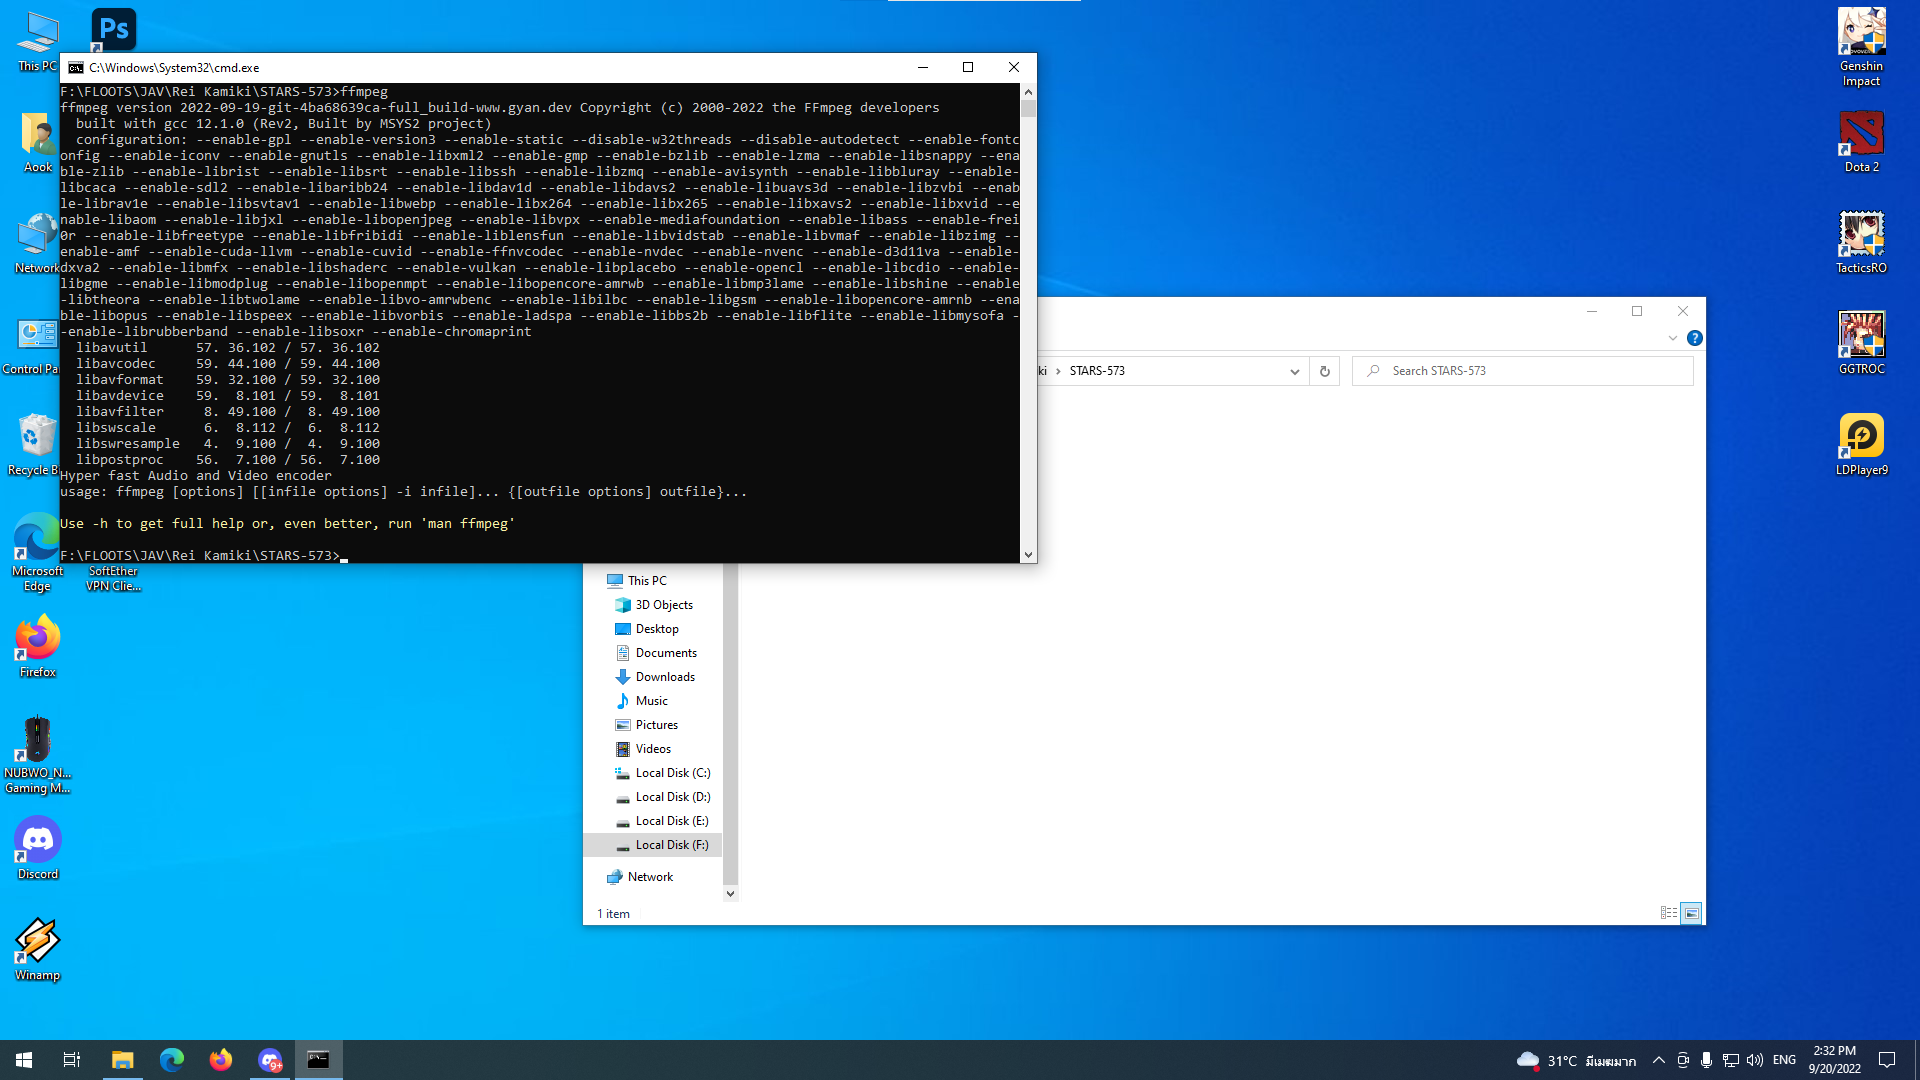Select Documents in navigation pane
Viewport: 1920px width, 1080px height.
point(666,653)
